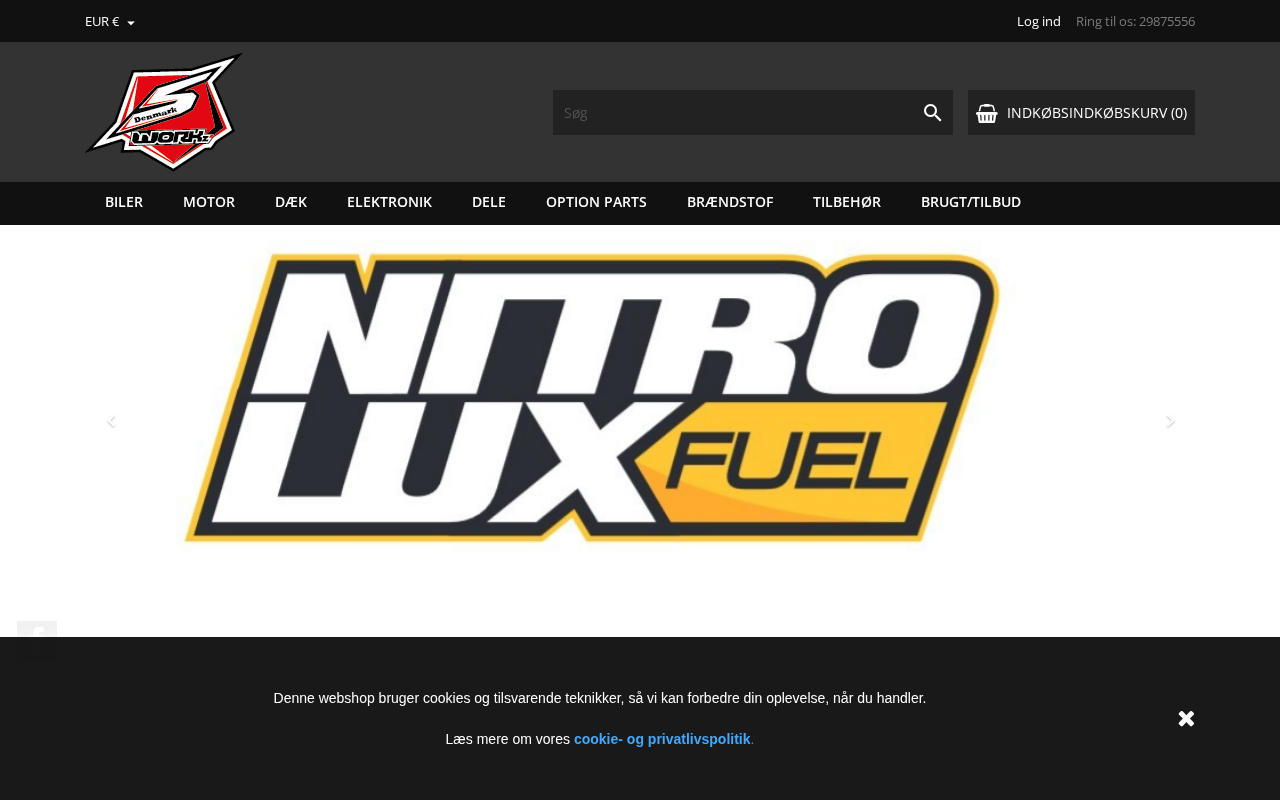Click the Log ind link

(1039, 21)
